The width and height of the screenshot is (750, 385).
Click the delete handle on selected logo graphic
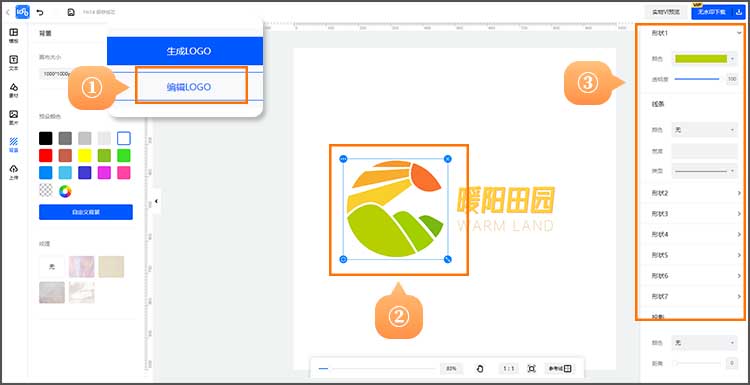pos(448,159)
